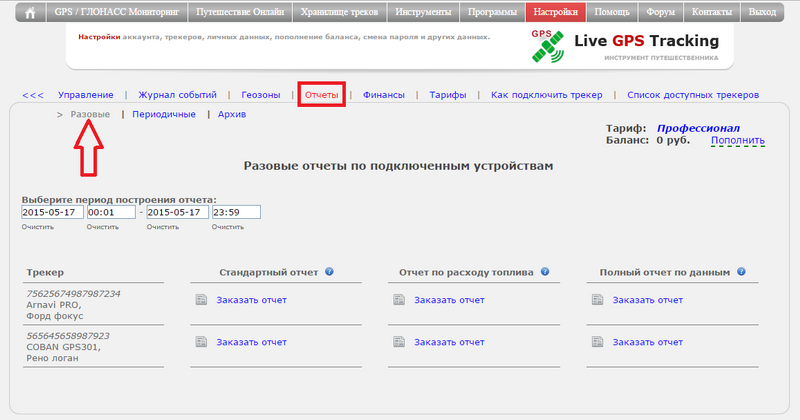Open Настройки in the top menu
The image size is (800, 420).
[x=555, y=13]
